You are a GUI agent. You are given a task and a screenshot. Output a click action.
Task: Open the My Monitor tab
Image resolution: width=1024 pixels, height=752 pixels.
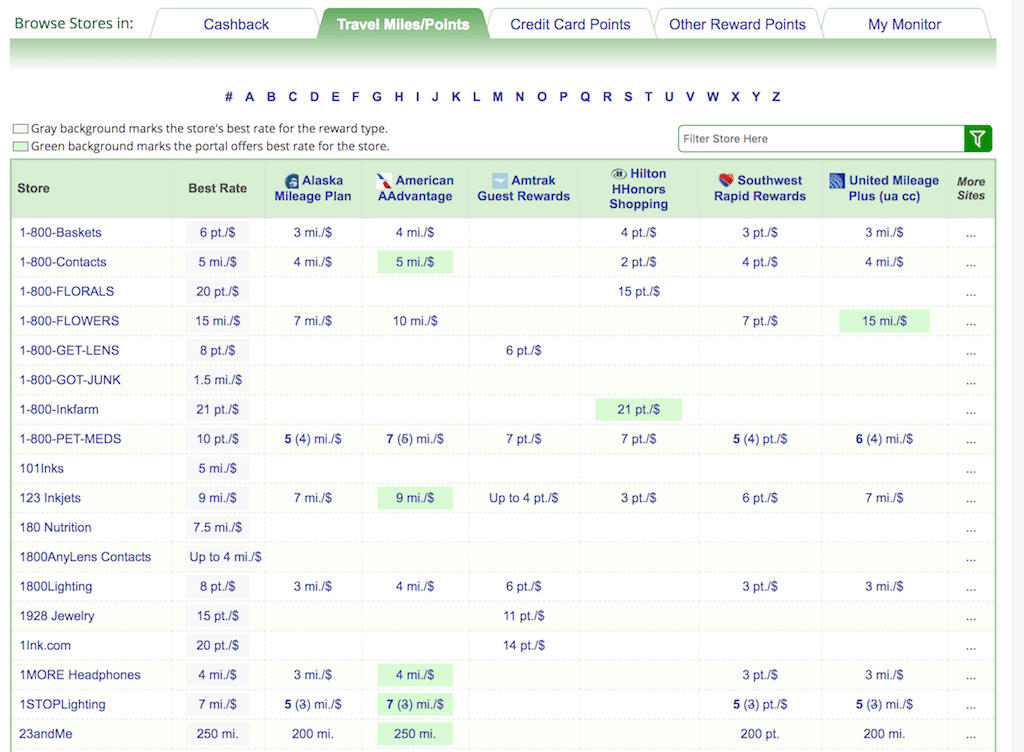point(904,24)
